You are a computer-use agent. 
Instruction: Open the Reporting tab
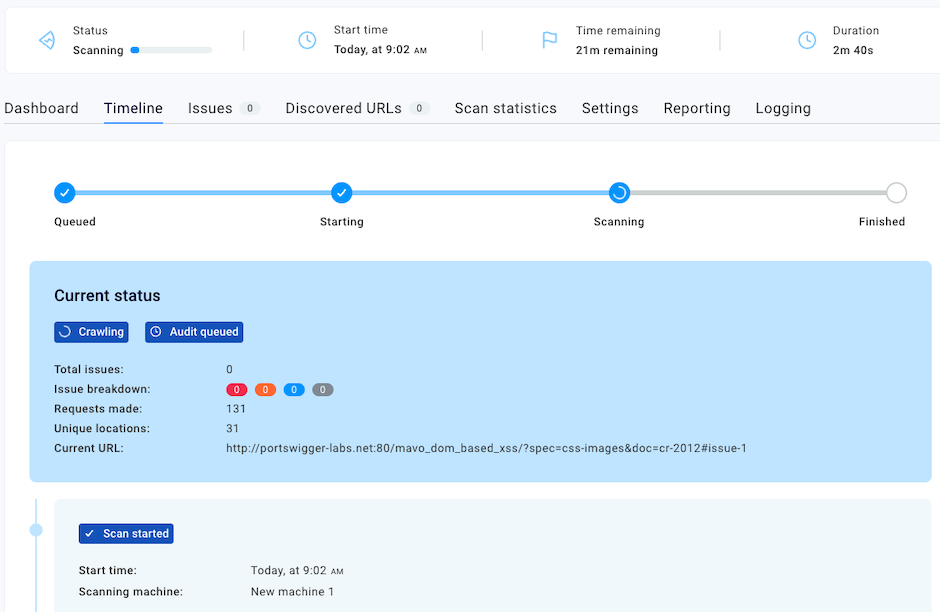(697, 108)
